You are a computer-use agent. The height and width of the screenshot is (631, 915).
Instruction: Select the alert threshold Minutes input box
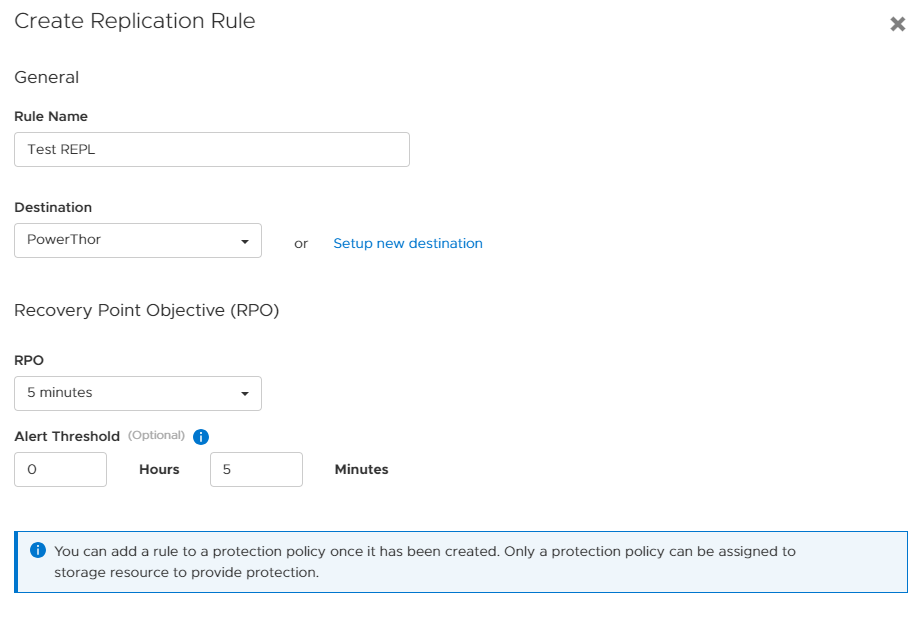(256, 469)
